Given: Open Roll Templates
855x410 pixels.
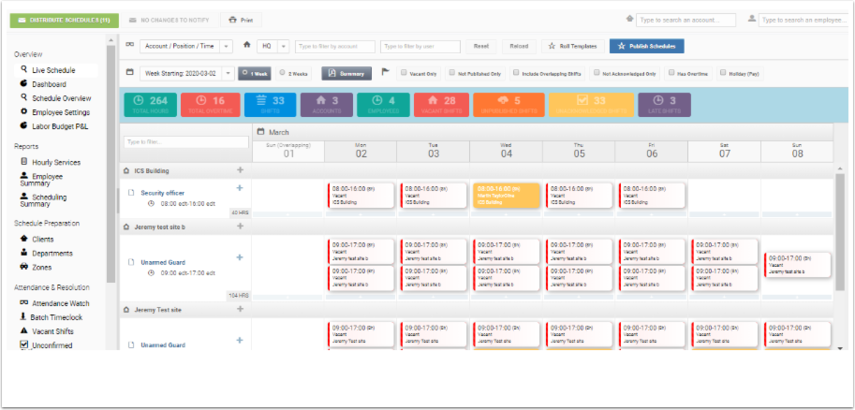Looking at the screenshot, I should [573, 46].
